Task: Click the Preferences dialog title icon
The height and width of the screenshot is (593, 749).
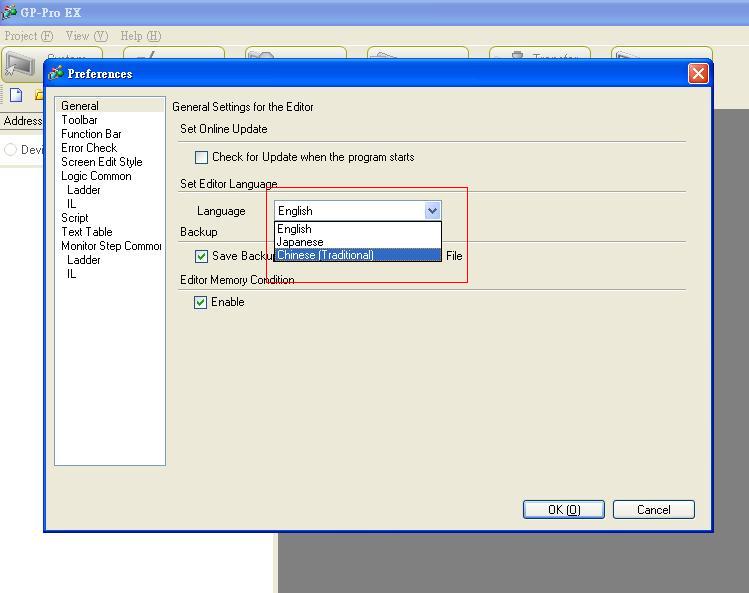Action: (x=57, y=73)
